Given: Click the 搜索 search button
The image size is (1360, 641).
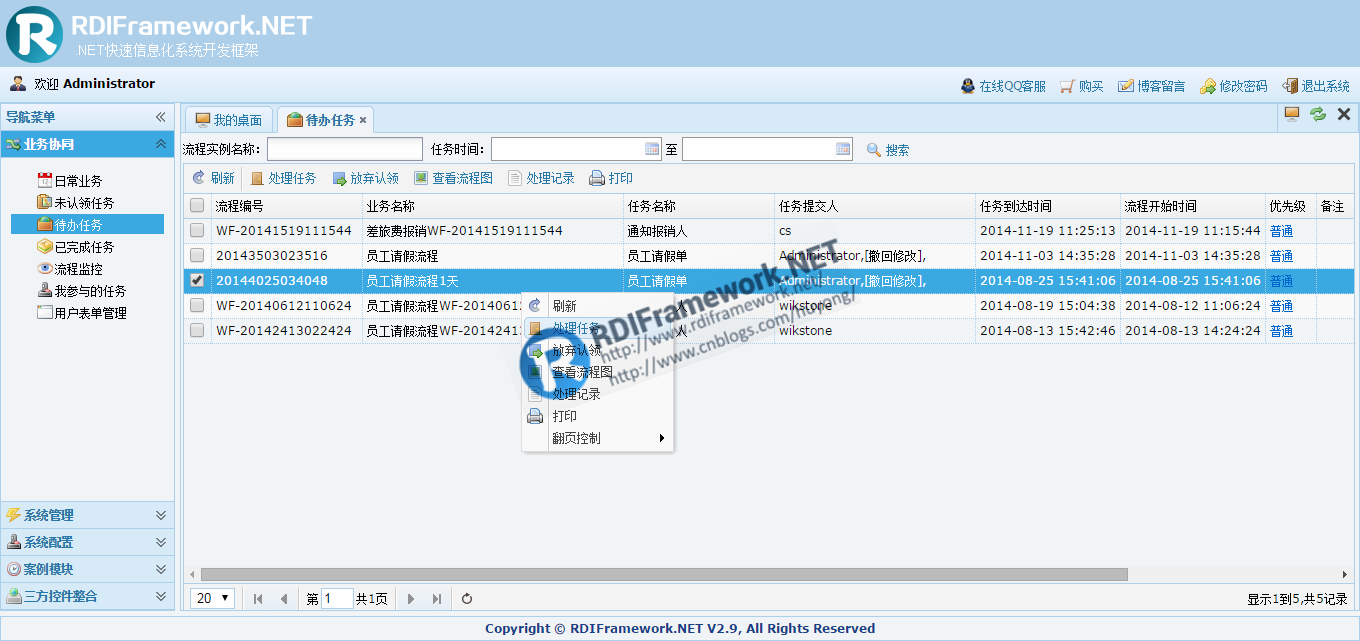Looking at the screenshot, I should (888, 150).
